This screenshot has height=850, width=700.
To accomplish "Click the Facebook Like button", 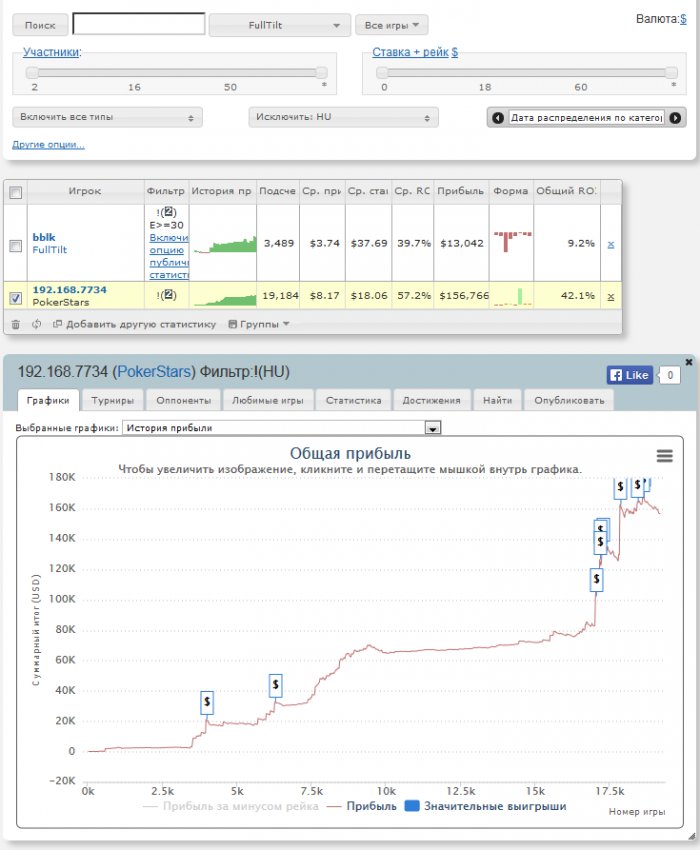I will pyautogui.click(x=630, y=375).
